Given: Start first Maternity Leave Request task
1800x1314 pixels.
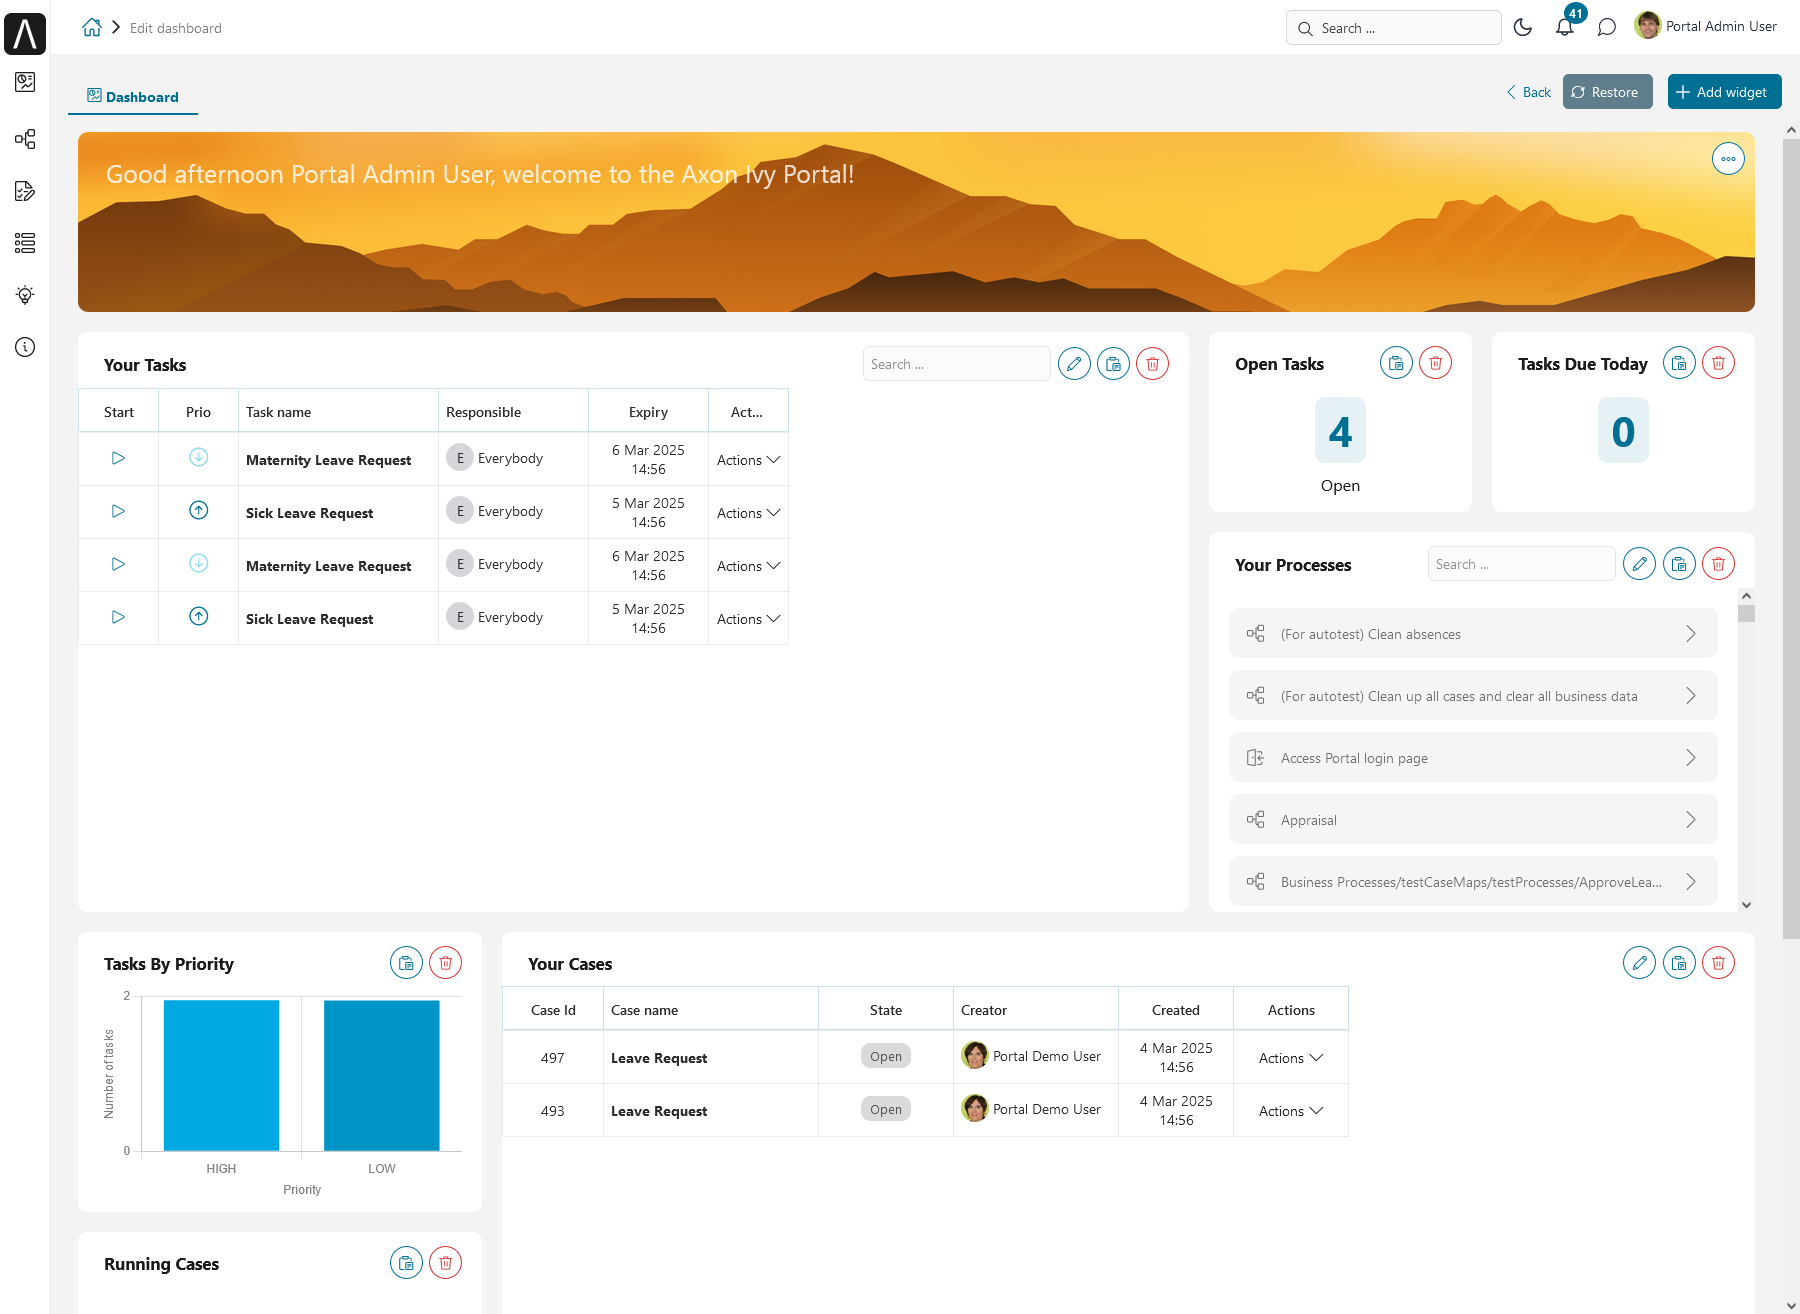Looking at the screenshot, I should click(118, 458).
